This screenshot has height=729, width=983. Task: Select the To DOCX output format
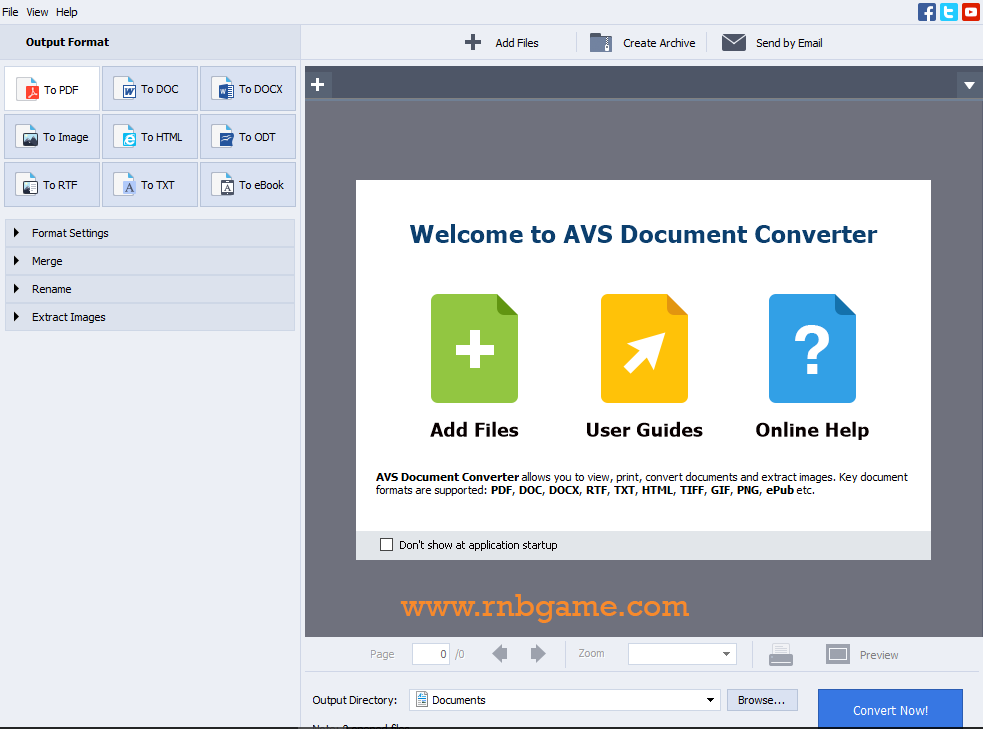pyautogui.click(x=248, y=89)
